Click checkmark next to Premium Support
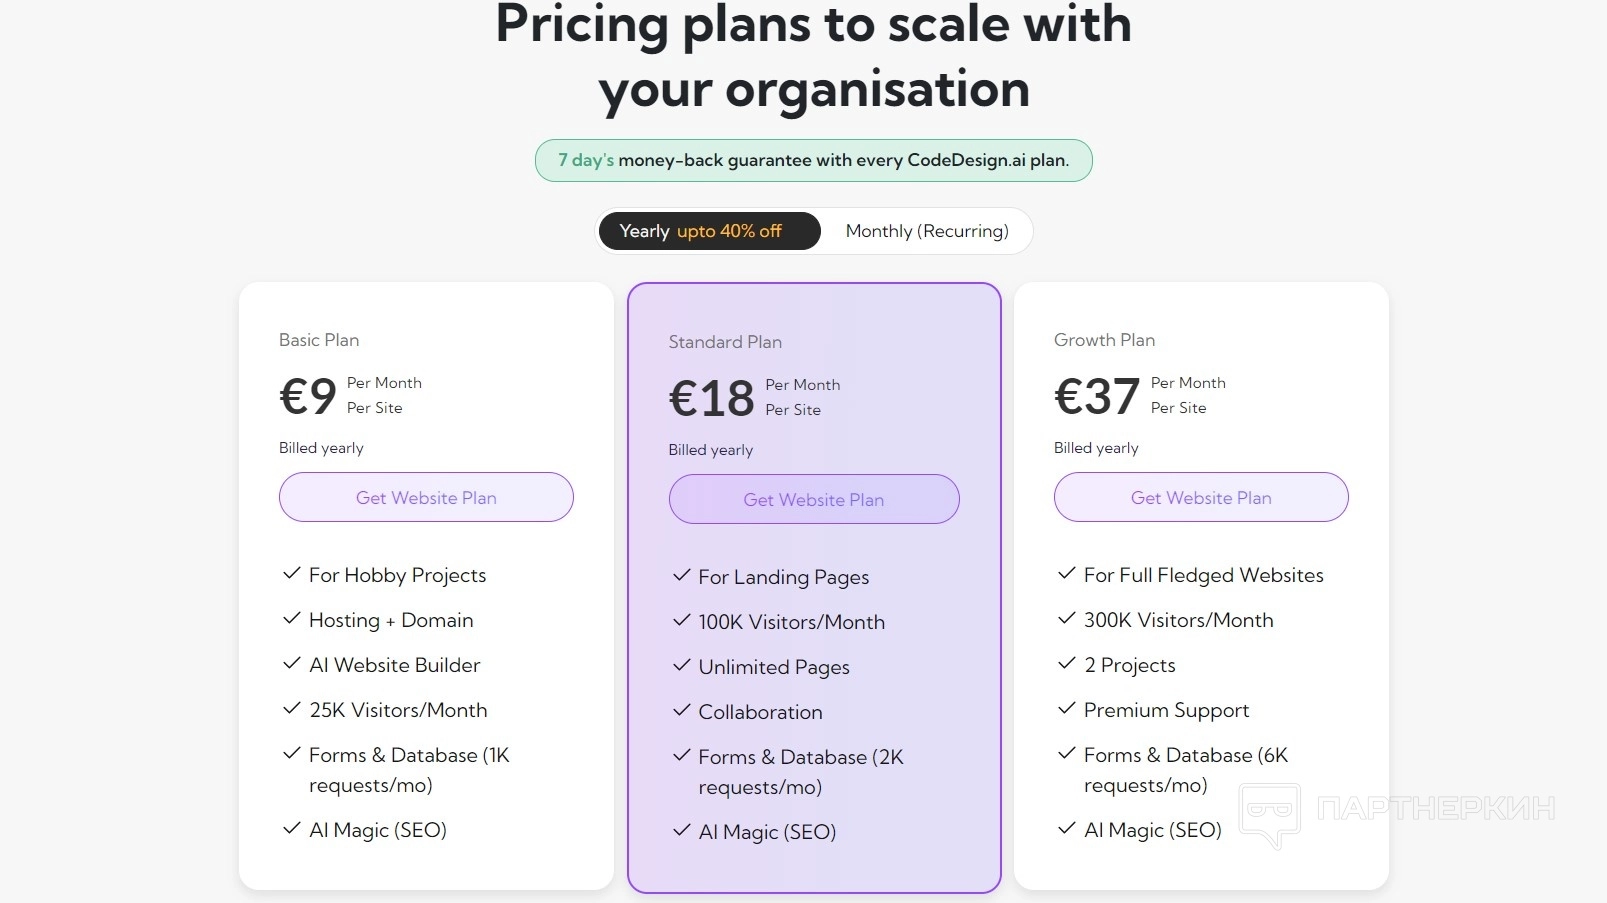The image size is (1607, 903). (1067, 709)
